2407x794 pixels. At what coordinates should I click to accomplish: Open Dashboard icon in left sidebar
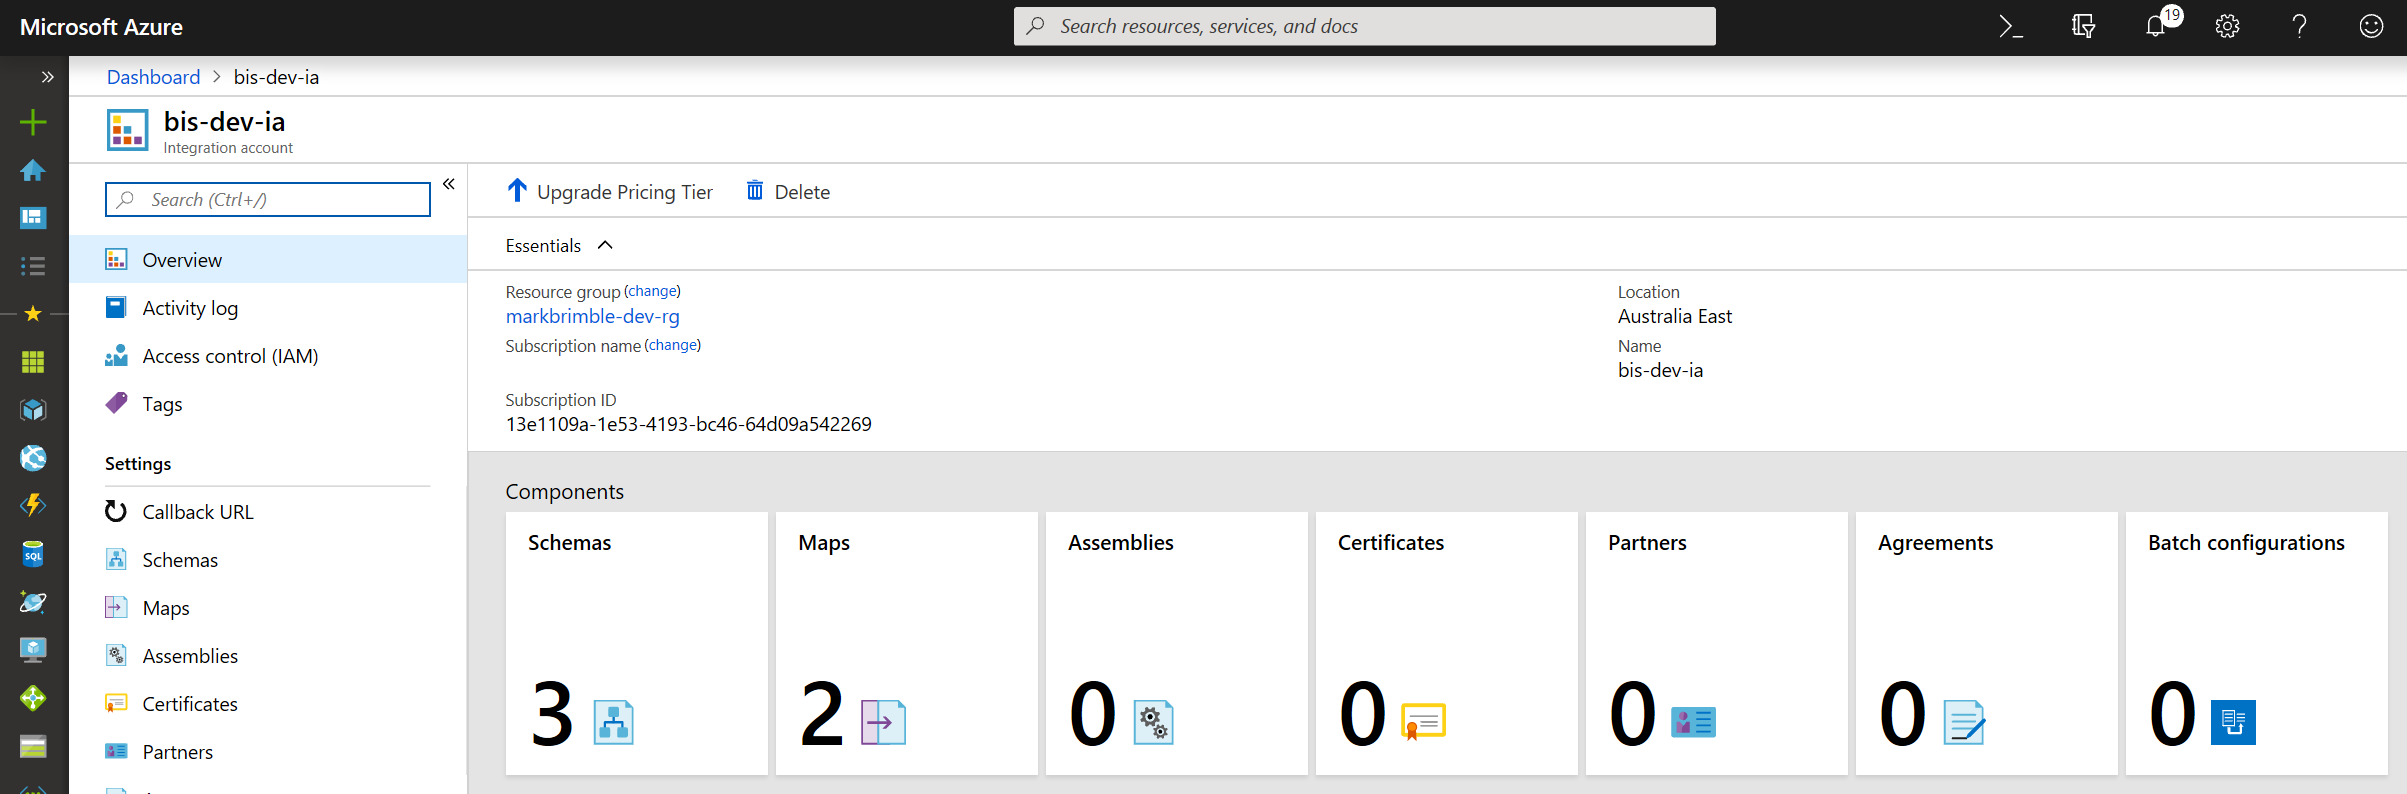(x=33, y=218)
